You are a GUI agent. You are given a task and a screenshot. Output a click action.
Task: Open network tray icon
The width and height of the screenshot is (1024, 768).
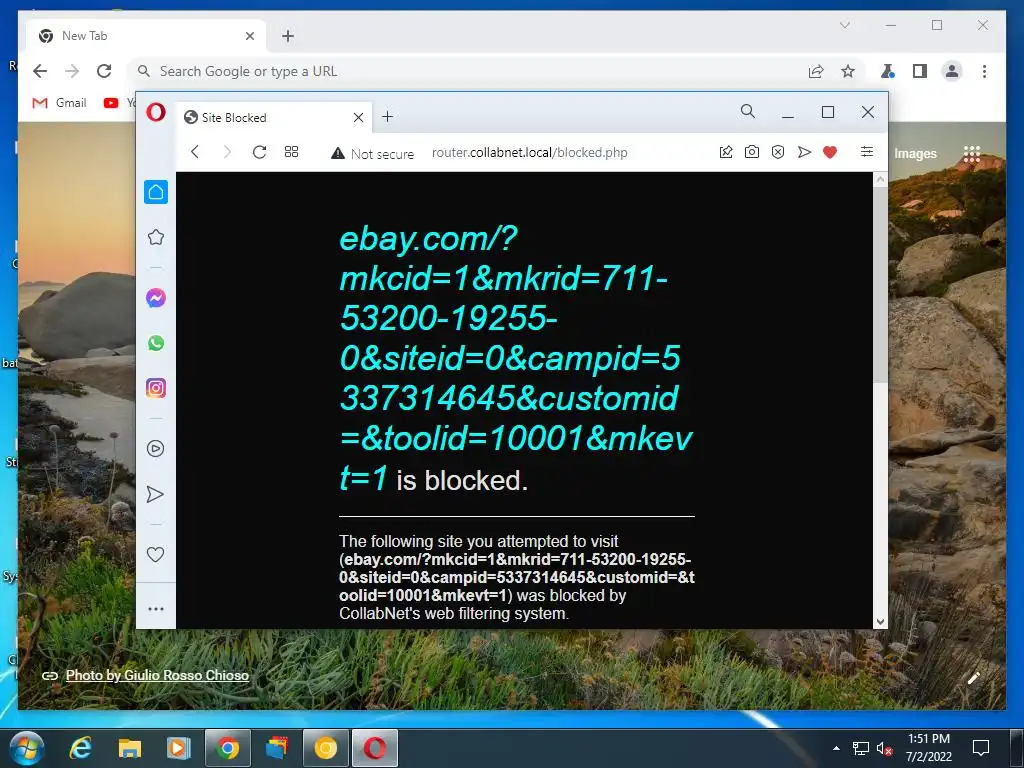coord(861,749)
